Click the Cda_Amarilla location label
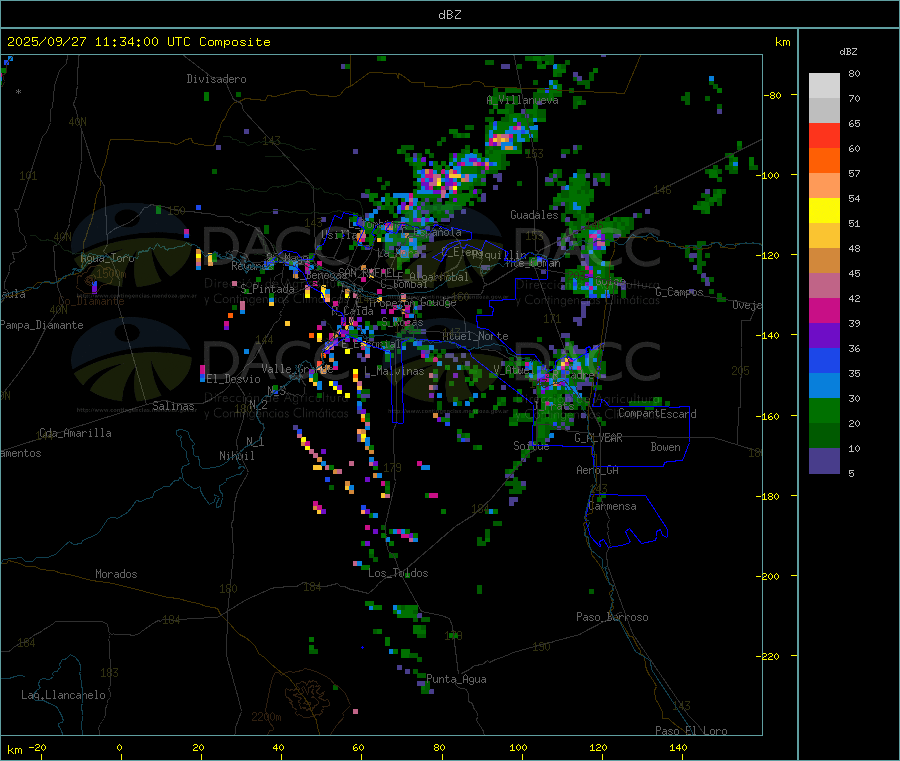Image resolution: width=900 pixels, height=761 pixels. click(75, 433)
